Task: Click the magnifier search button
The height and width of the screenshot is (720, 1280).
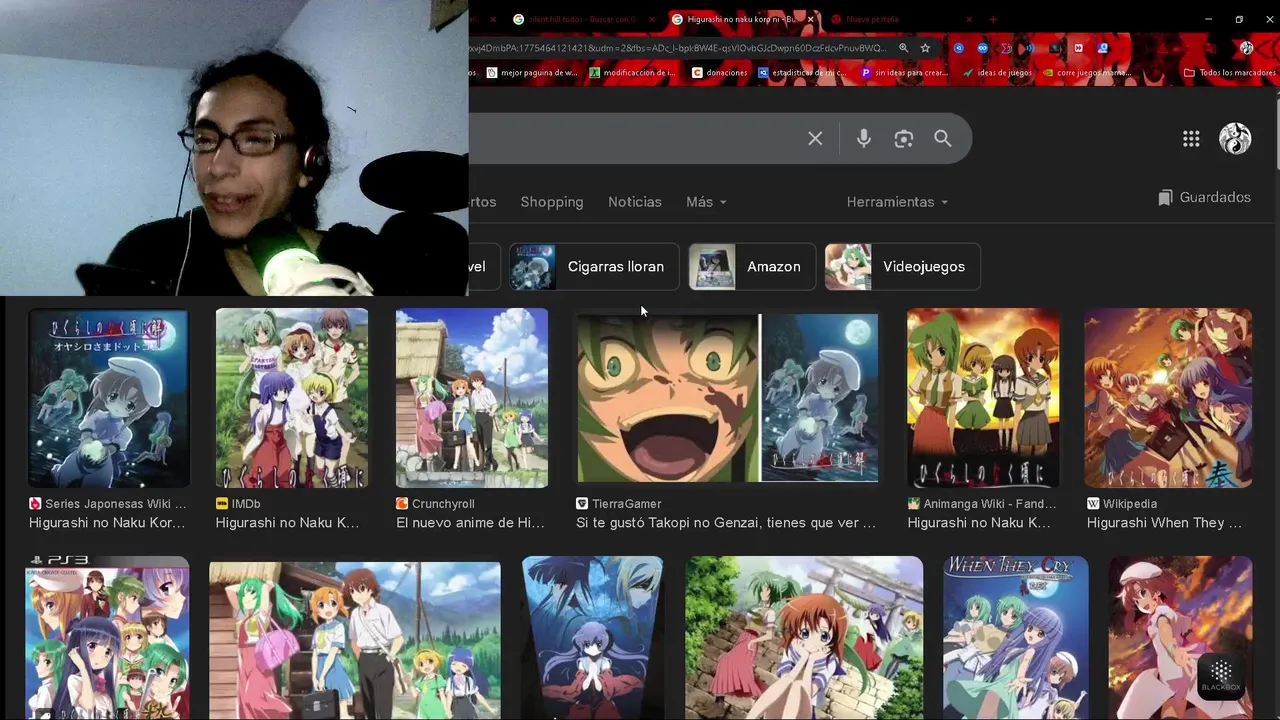Action: tap(943, 139)
